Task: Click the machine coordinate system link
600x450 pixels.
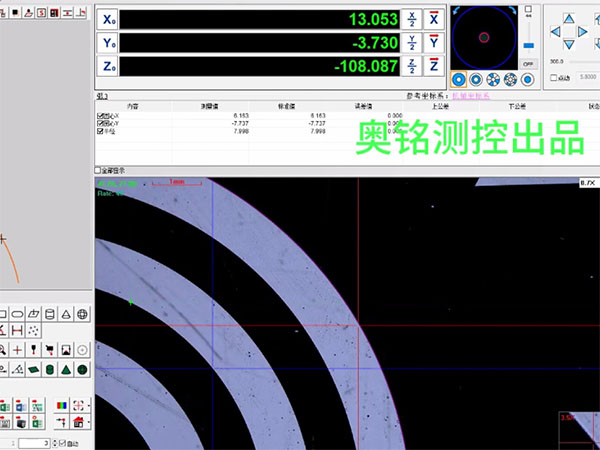Action: 468,96
